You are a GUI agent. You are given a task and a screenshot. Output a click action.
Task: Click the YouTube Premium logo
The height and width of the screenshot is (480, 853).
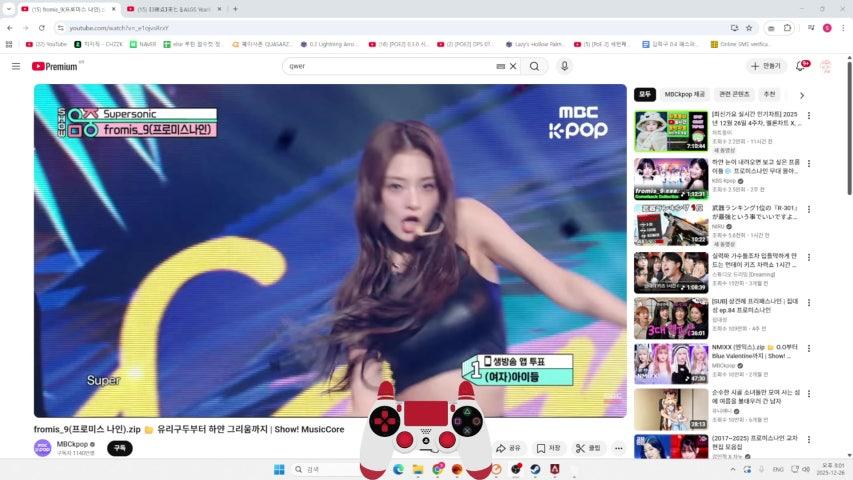[x=54, y=66]
